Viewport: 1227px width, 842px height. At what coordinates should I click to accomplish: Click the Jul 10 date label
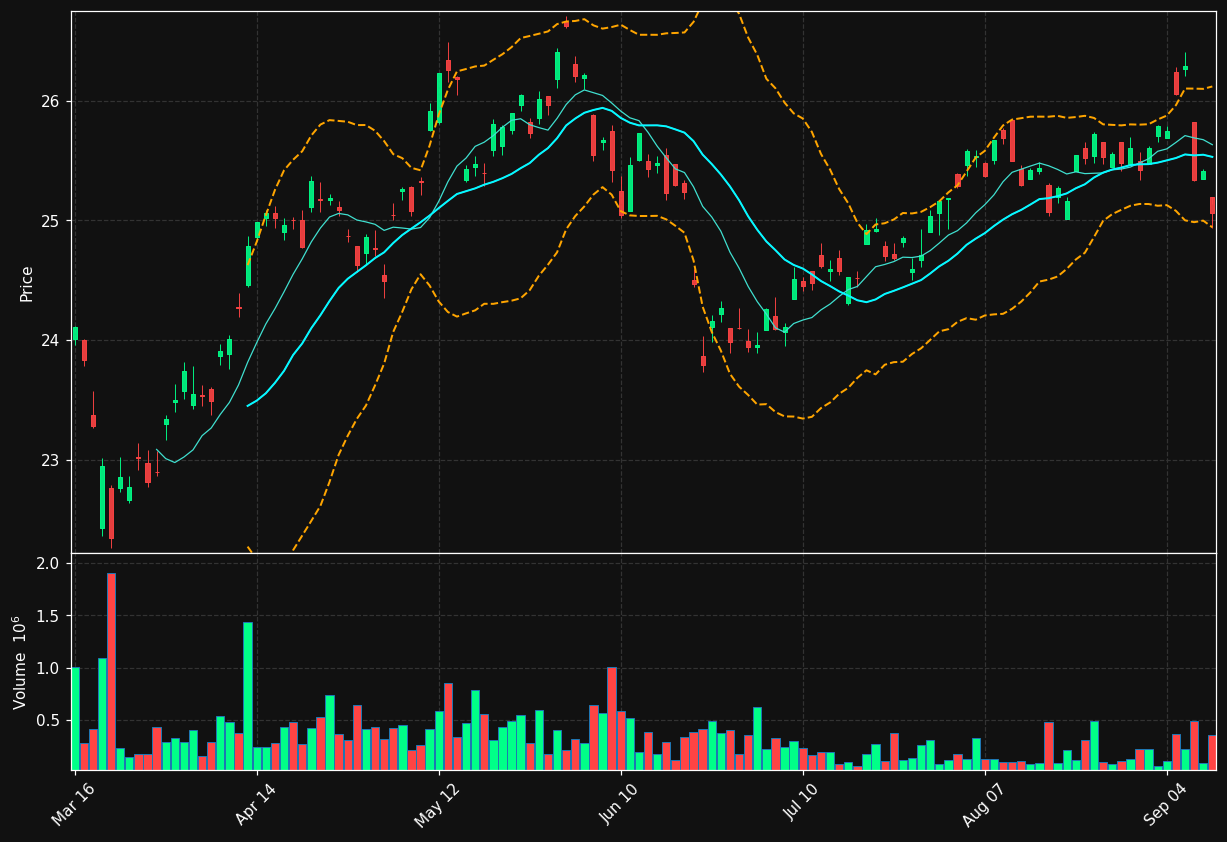click(x=801, y=803)
